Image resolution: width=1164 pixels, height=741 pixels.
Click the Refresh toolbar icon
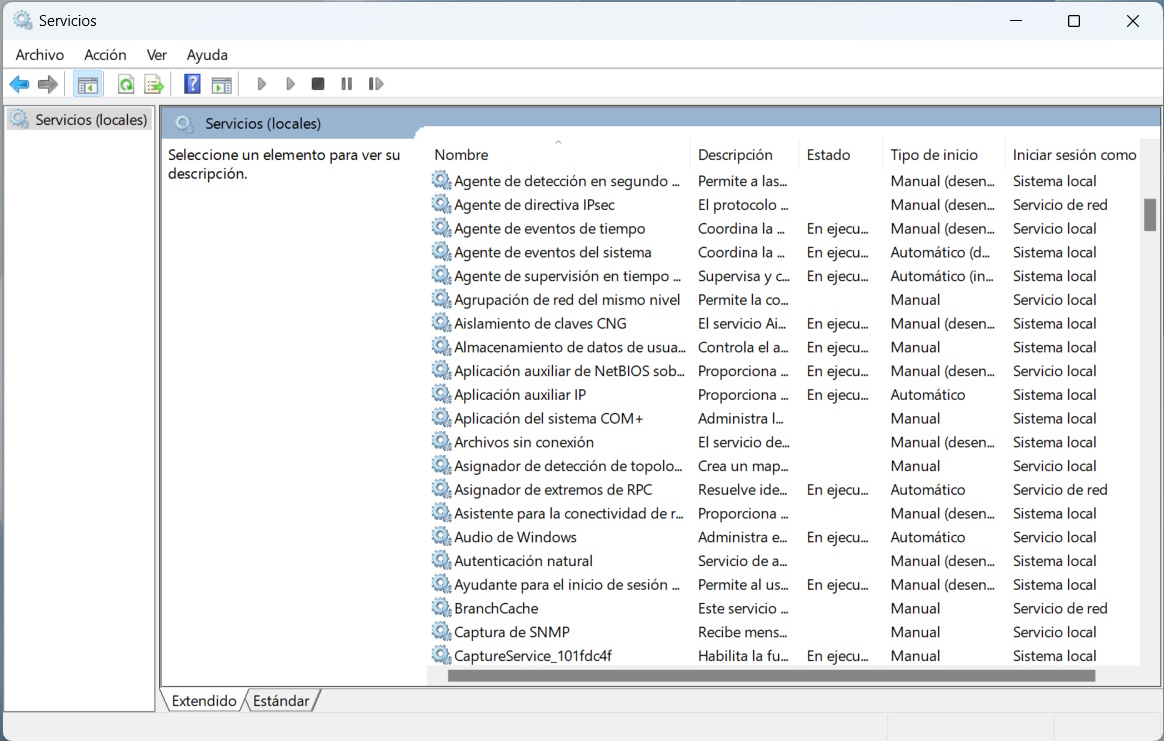(x=126, y=85)
